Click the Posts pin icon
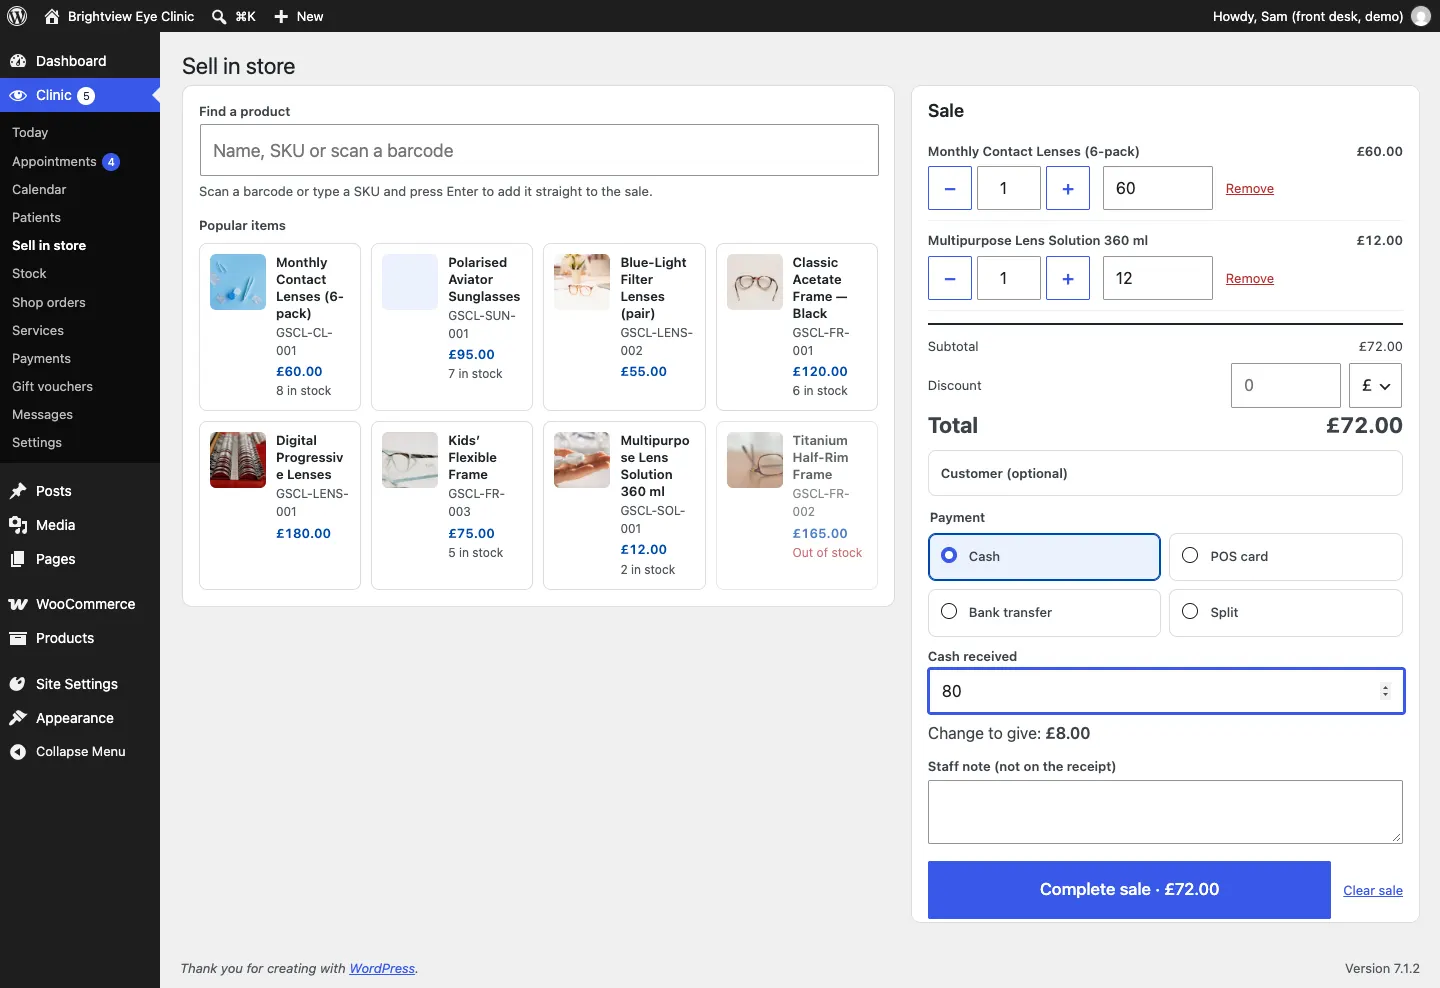The width and height of the screenshot is (1440, 988). click(x=18, y=491)
